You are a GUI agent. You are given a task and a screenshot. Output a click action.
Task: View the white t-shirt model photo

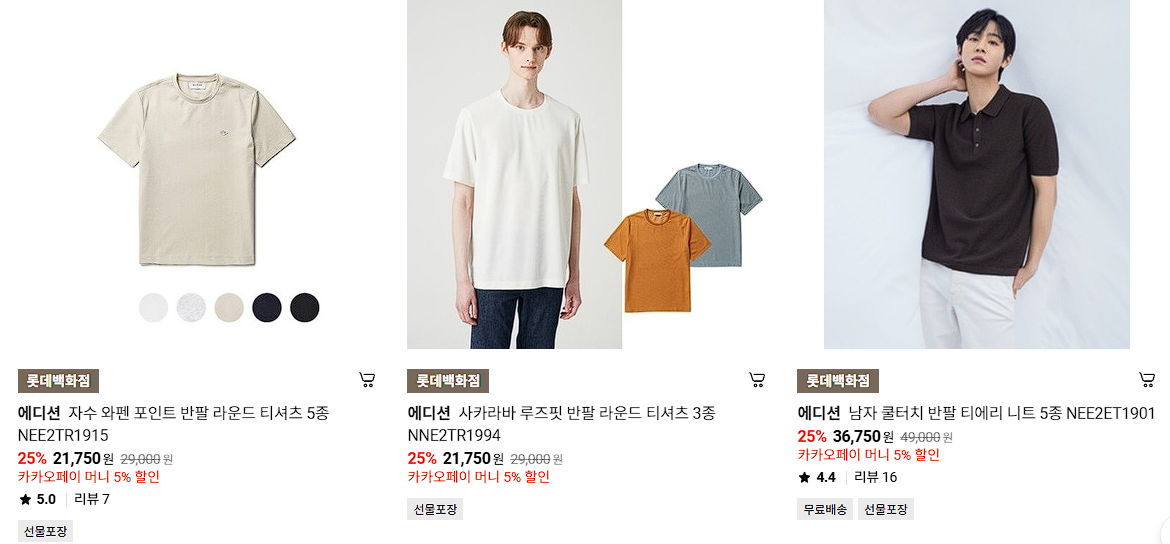click(514, 174)
